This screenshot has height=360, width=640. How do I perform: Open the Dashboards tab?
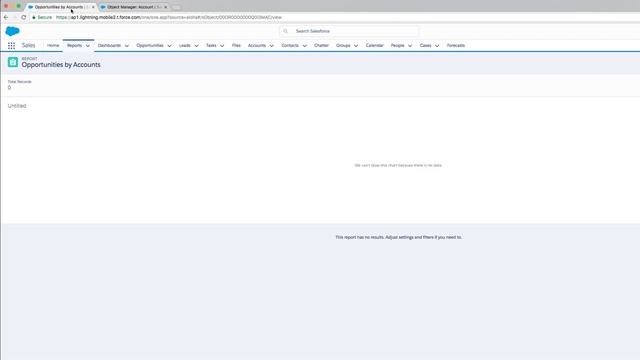109,45
